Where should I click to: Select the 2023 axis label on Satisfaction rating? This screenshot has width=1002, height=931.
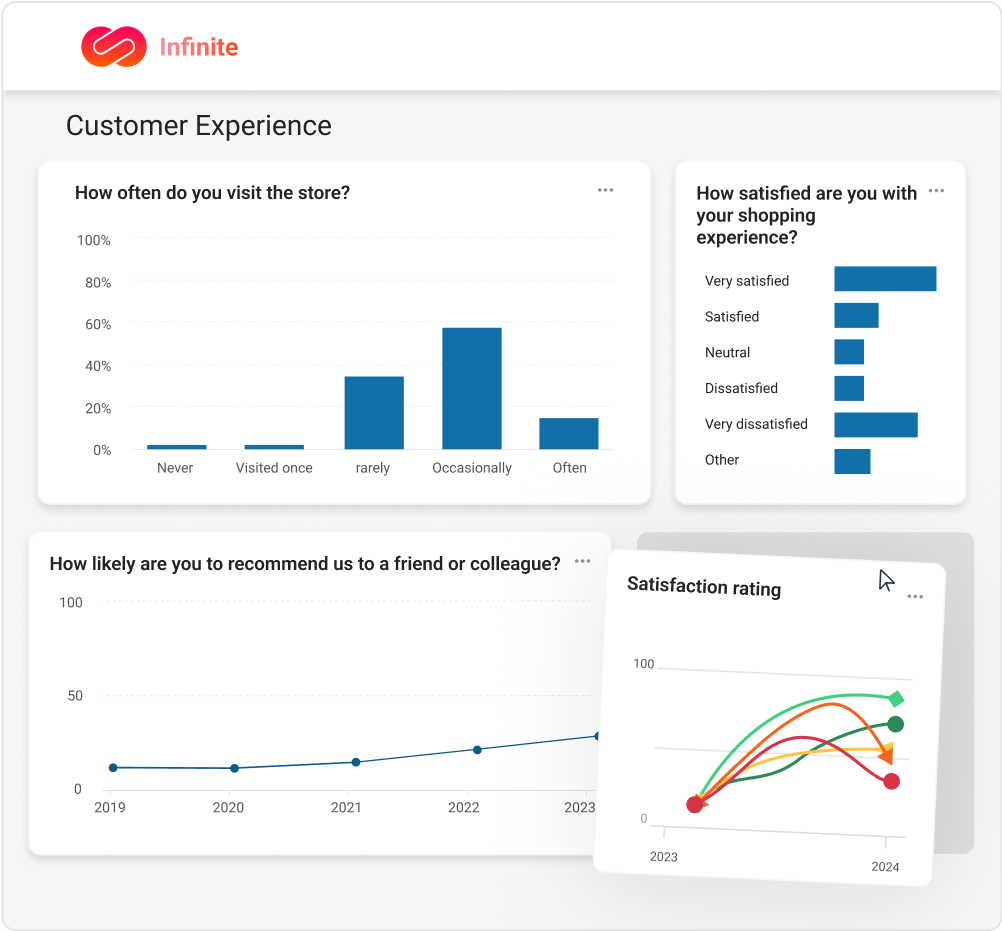tap(663, 856)
